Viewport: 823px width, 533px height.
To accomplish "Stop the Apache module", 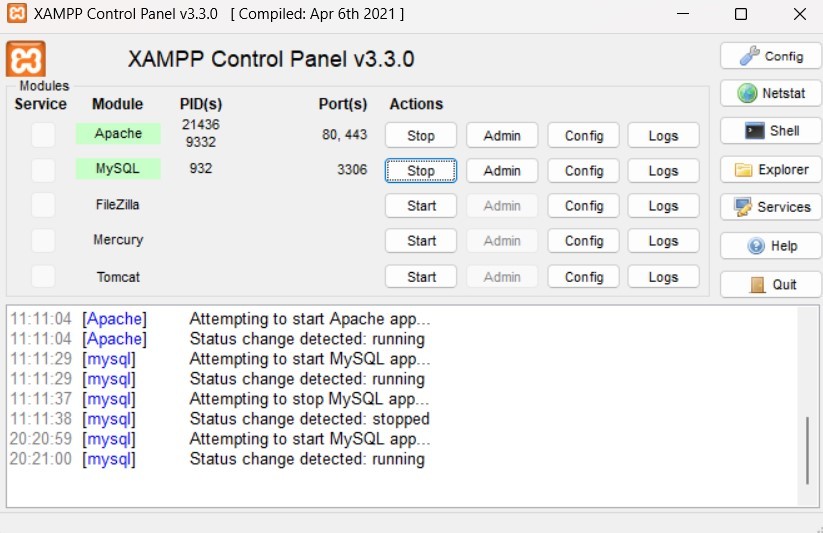I will (421, 136).
